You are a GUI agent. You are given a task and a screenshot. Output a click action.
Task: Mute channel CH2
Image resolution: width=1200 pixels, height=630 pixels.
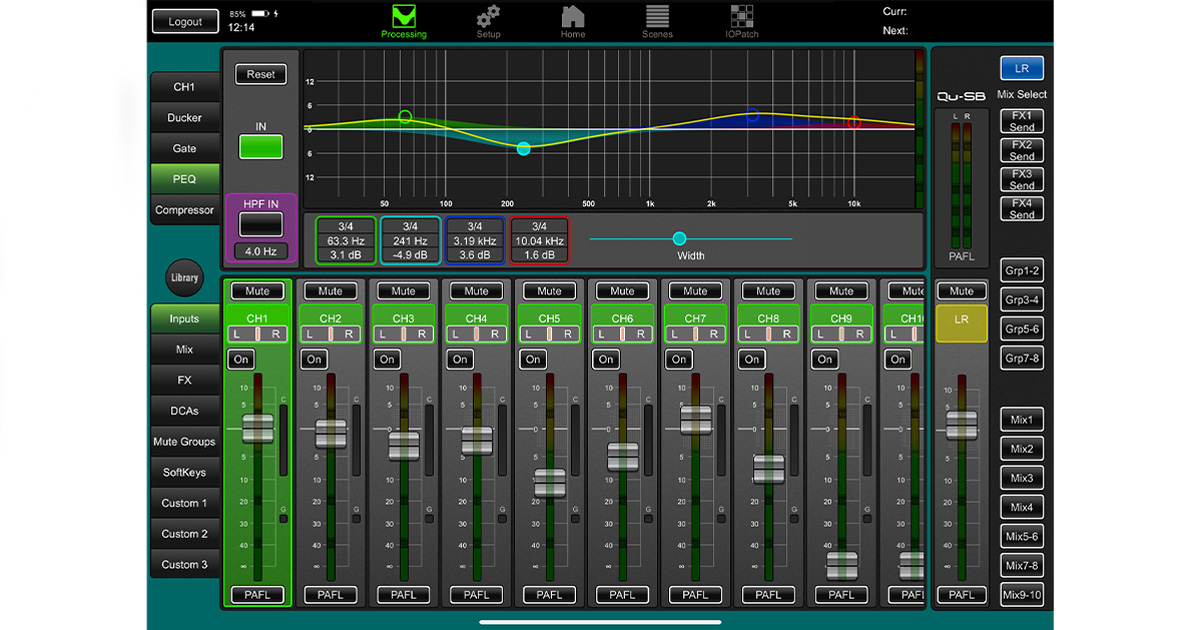click(330, 291)
